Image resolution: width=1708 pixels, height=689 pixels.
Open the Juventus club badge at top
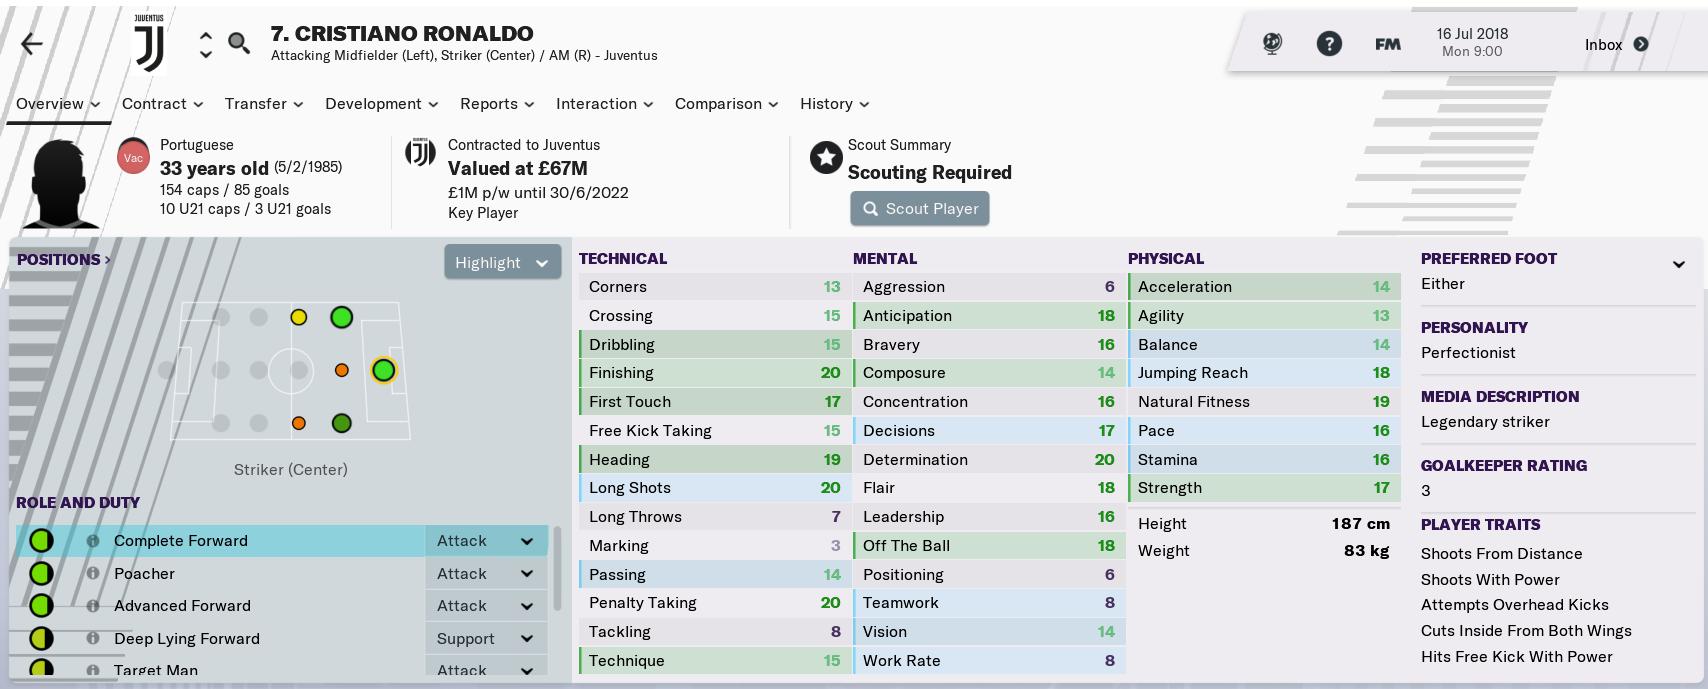[149, 44]
